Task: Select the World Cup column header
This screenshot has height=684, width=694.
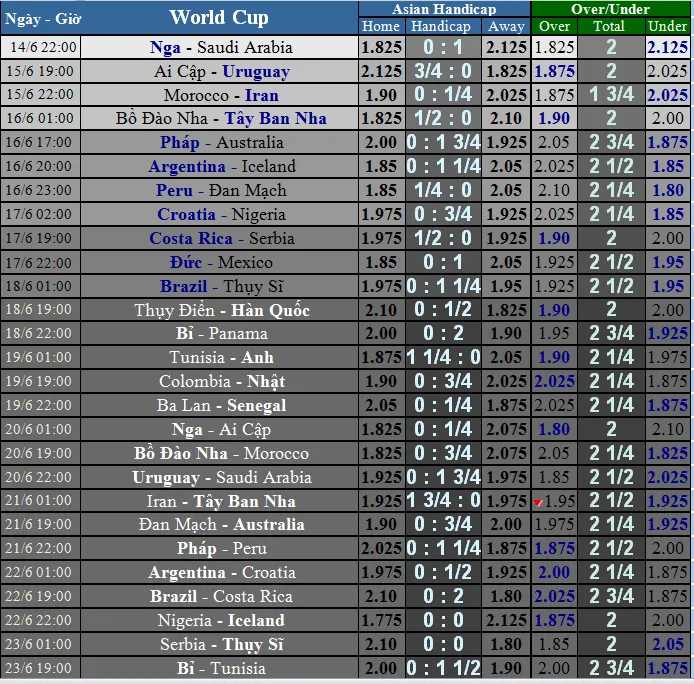Action: 219,17
